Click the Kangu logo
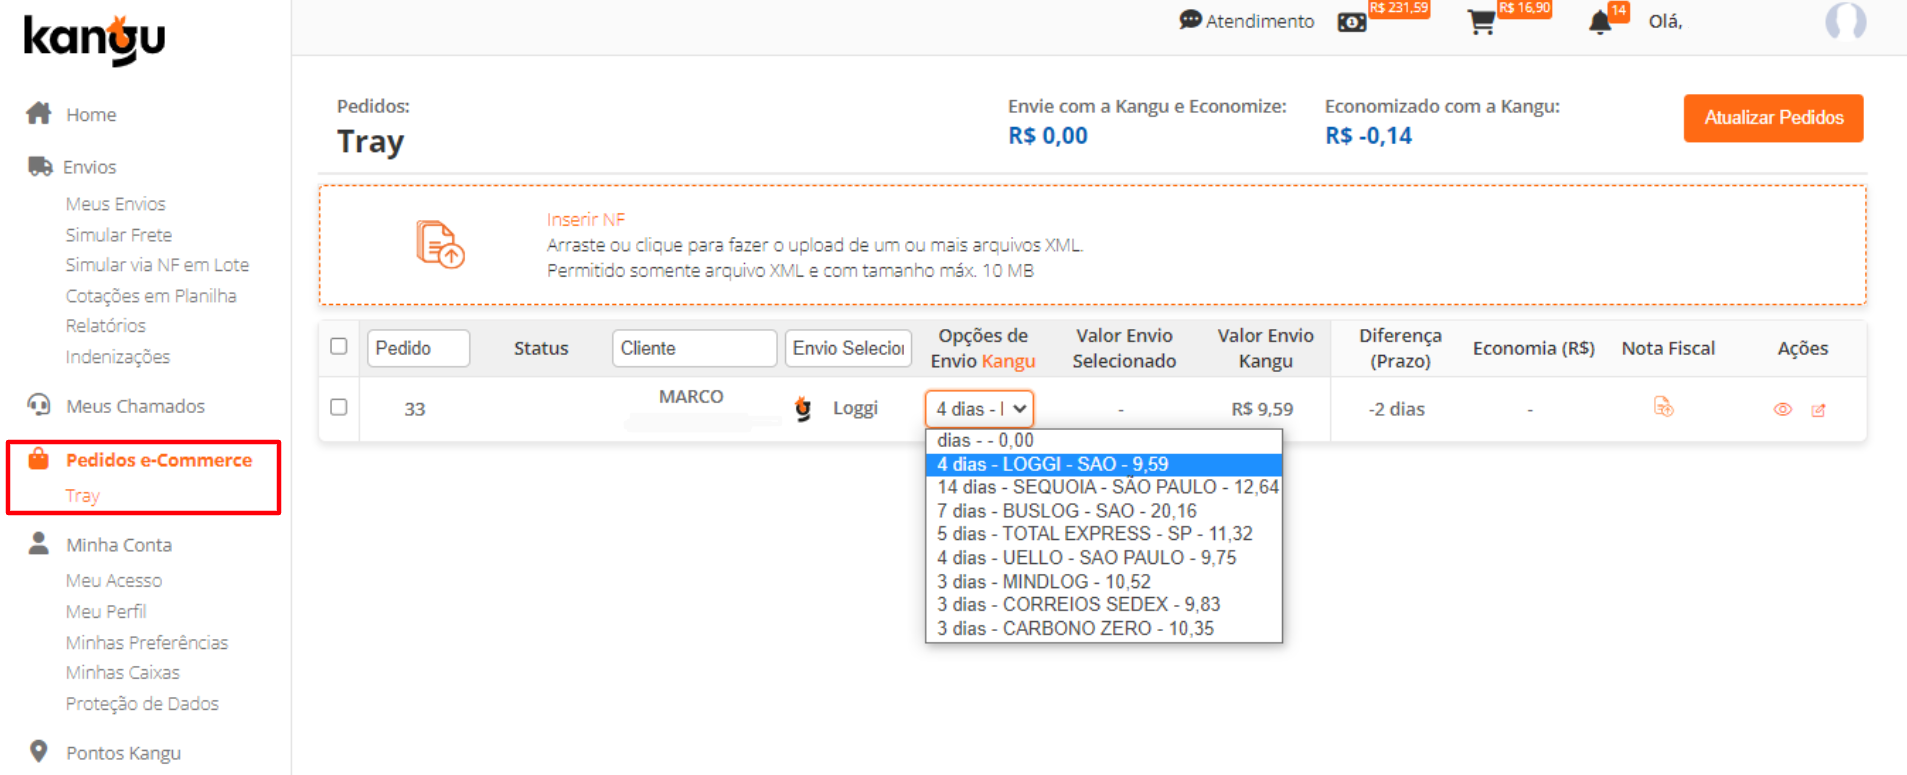 pos(94,40)
